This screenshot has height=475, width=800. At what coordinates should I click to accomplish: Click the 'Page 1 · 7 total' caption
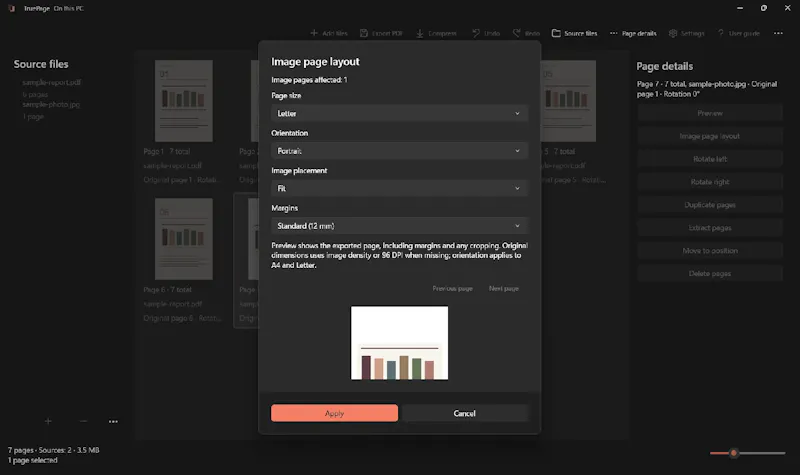tap(167, 152)
